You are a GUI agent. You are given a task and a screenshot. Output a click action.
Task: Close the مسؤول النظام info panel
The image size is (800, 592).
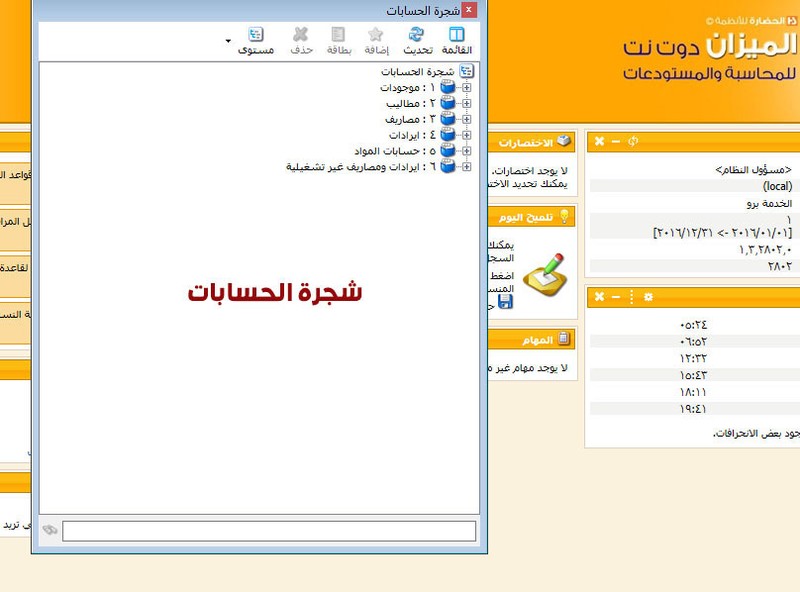pos(599,141)
